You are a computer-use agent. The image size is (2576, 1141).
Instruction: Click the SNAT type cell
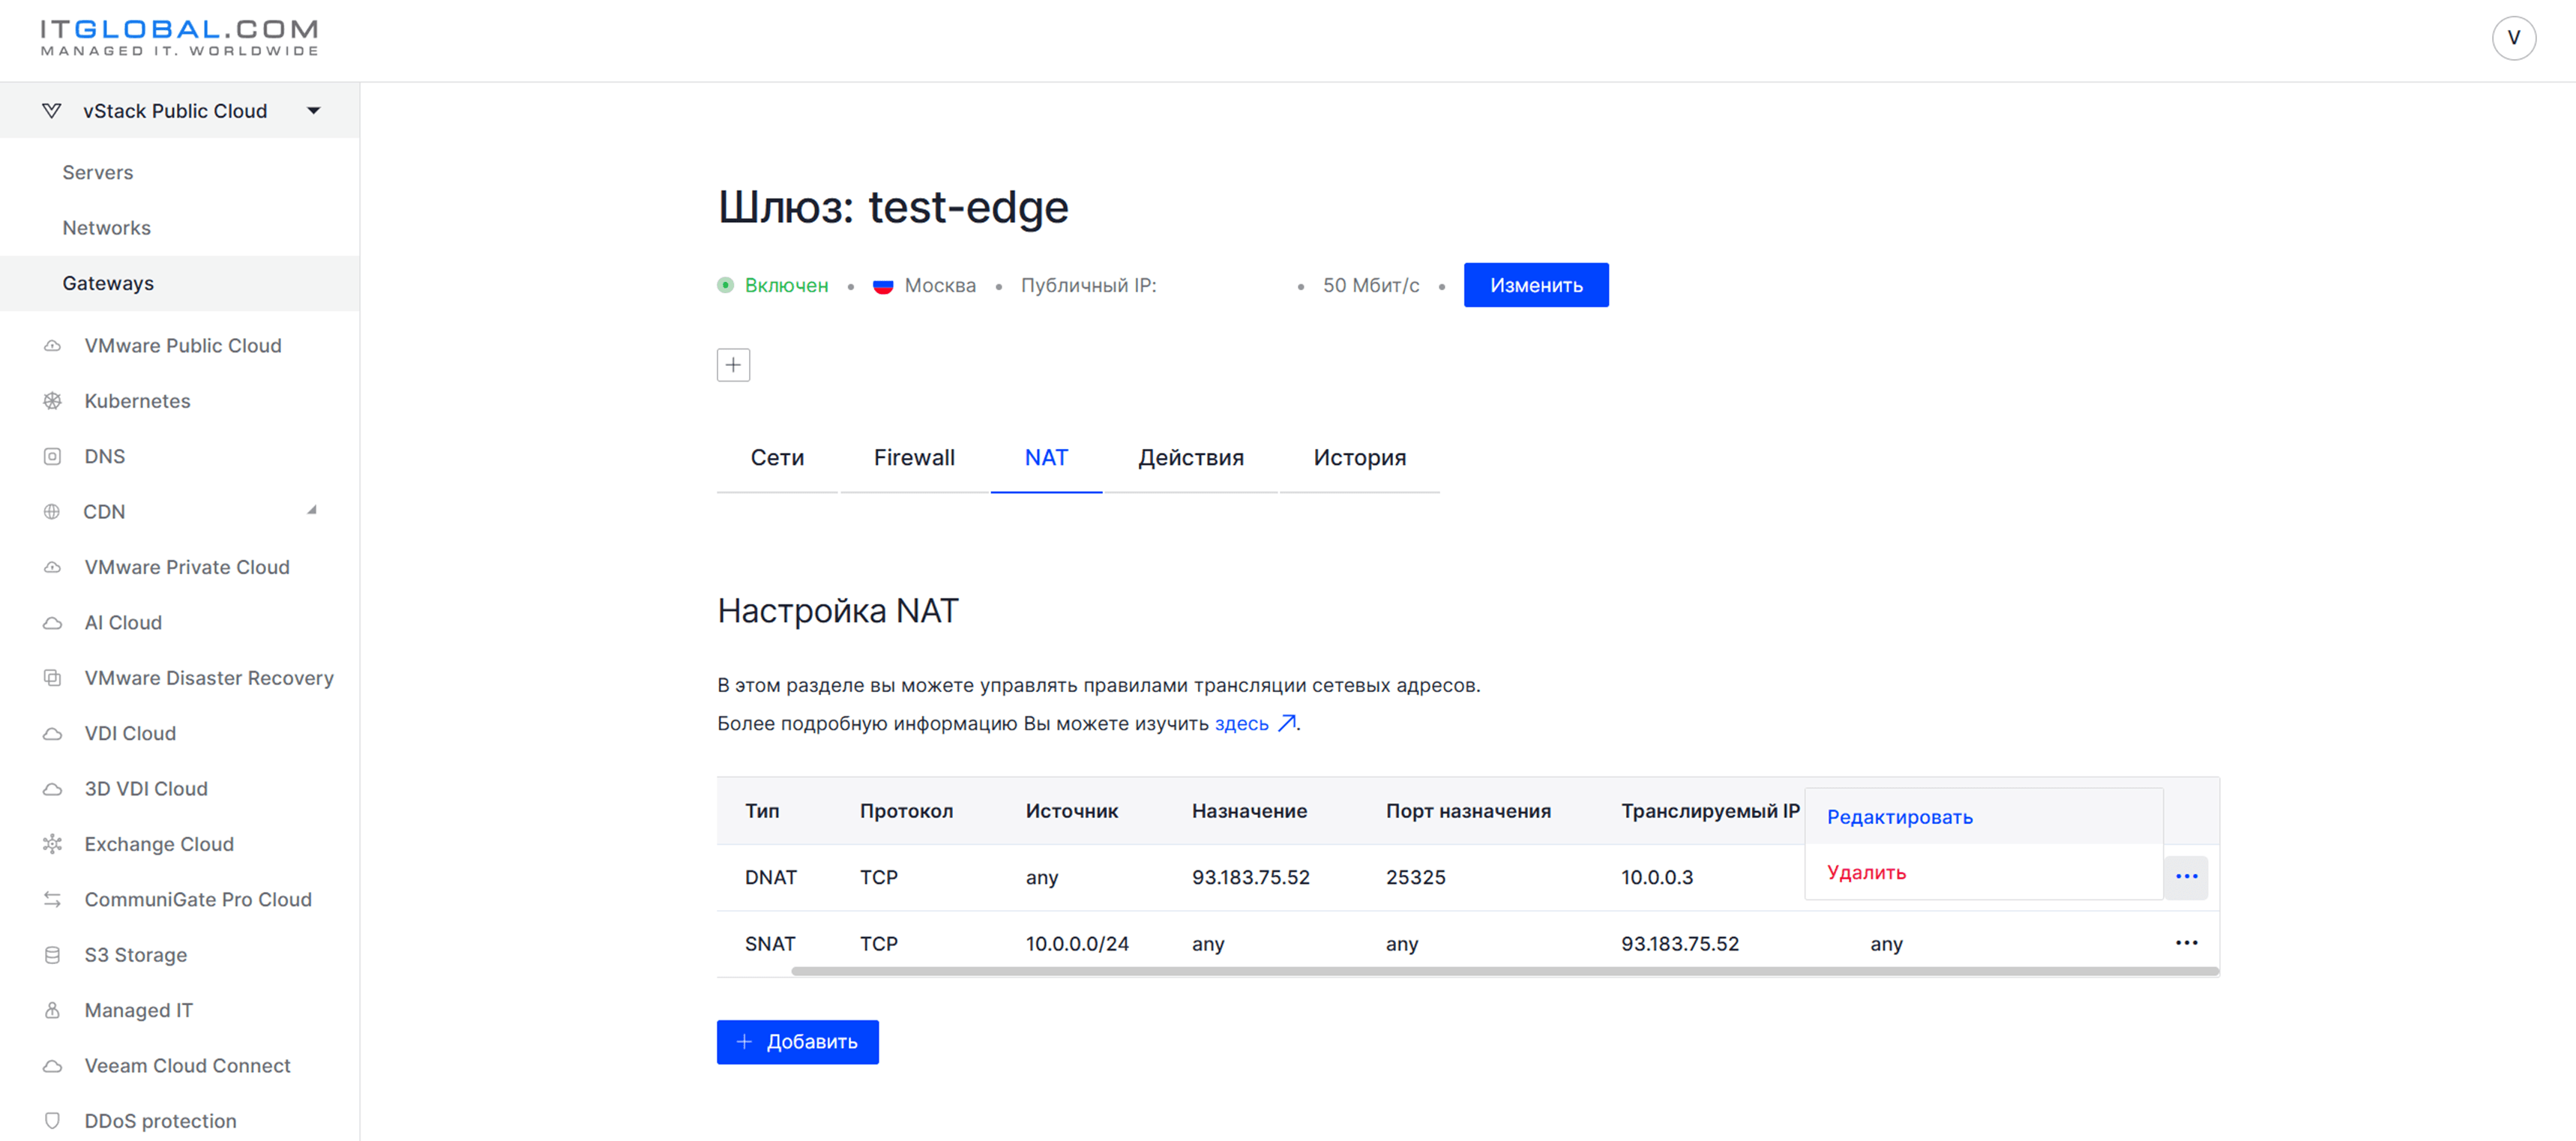pos(770,944)
